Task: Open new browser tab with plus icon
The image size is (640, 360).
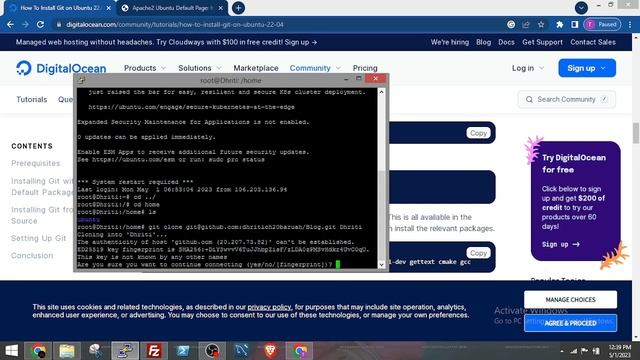Action: coord(238,8)
